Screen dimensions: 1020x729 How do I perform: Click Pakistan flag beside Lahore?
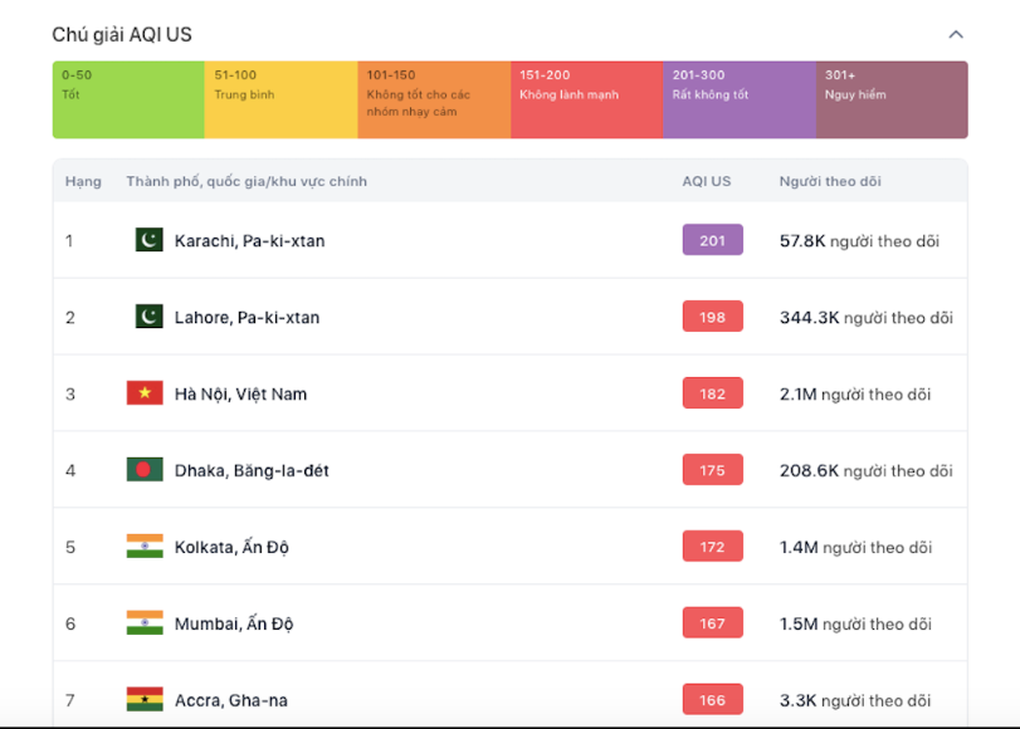(148, 317)
